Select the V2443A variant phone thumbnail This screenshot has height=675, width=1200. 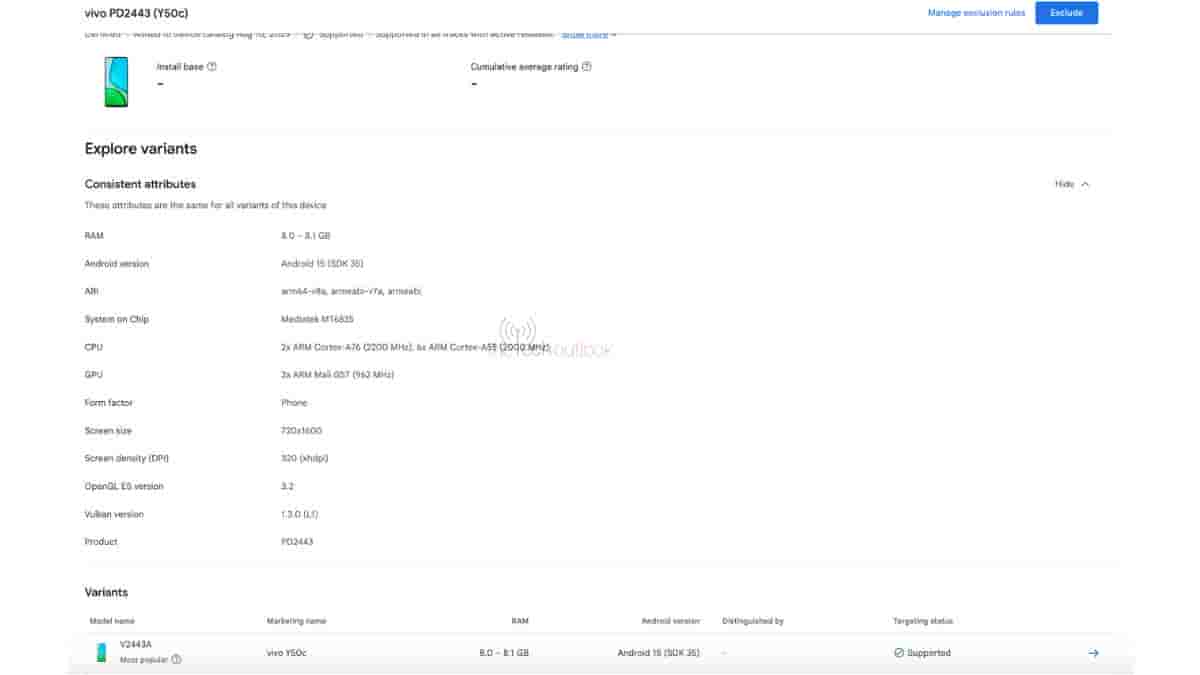101,652
